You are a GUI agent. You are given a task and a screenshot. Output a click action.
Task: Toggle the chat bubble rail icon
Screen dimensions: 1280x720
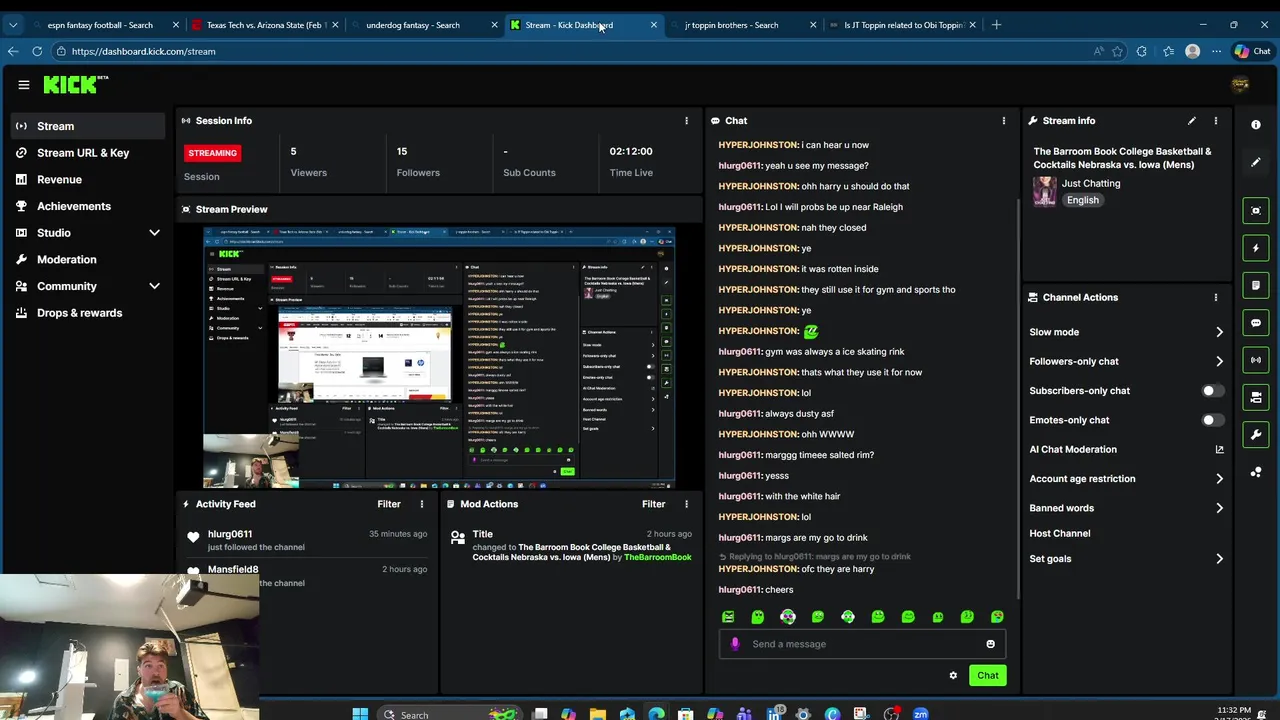point(1256,322)
